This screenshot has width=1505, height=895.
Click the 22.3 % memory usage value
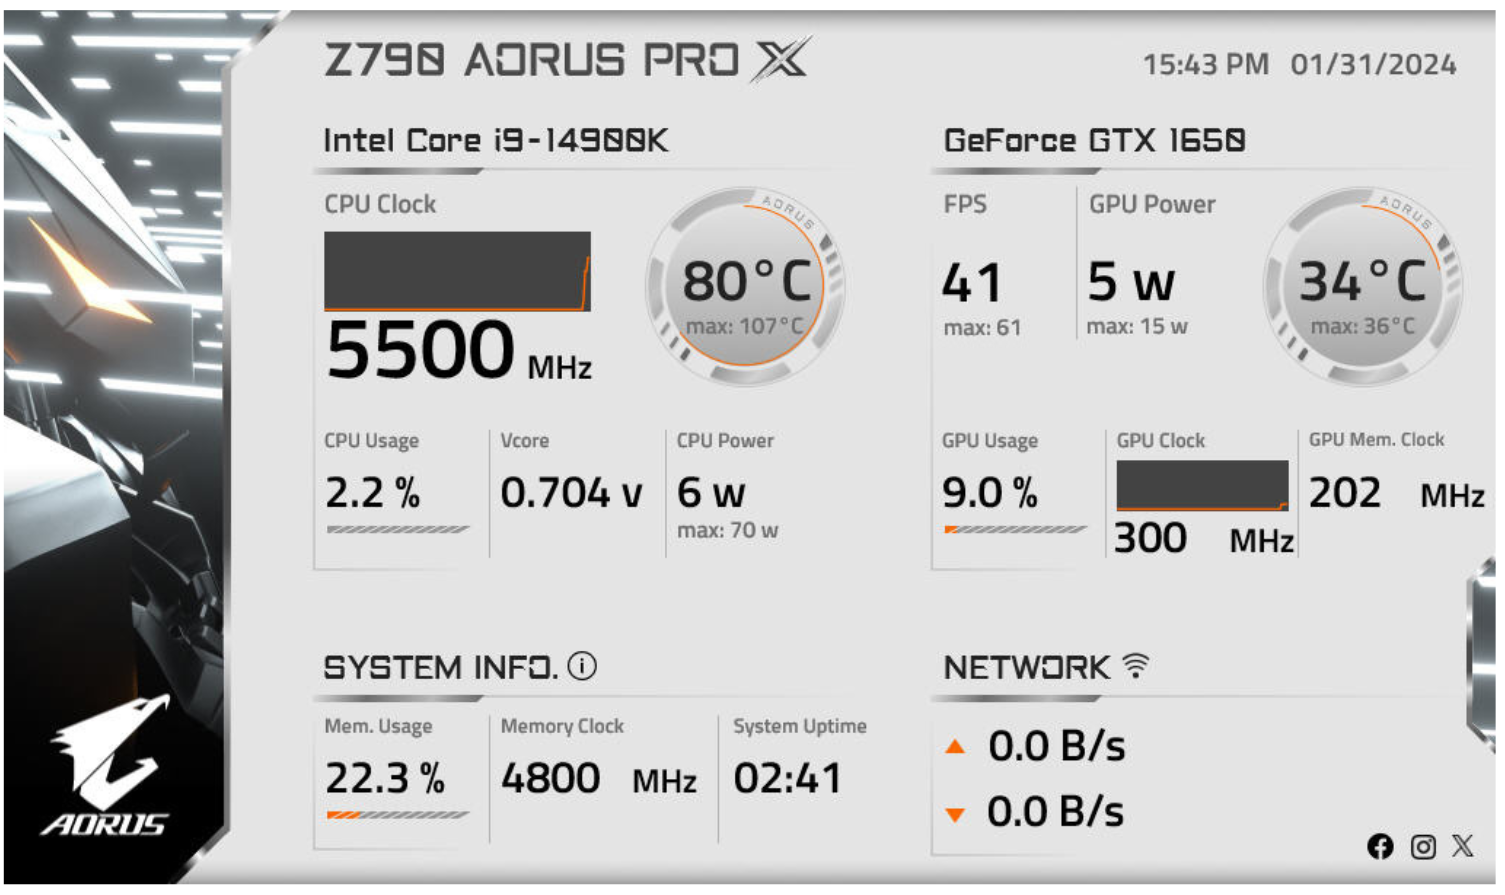coord(385,779)
